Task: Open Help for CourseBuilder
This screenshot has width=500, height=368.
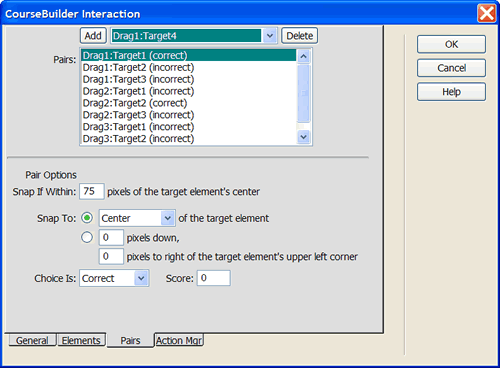Action: coord(451,92)
